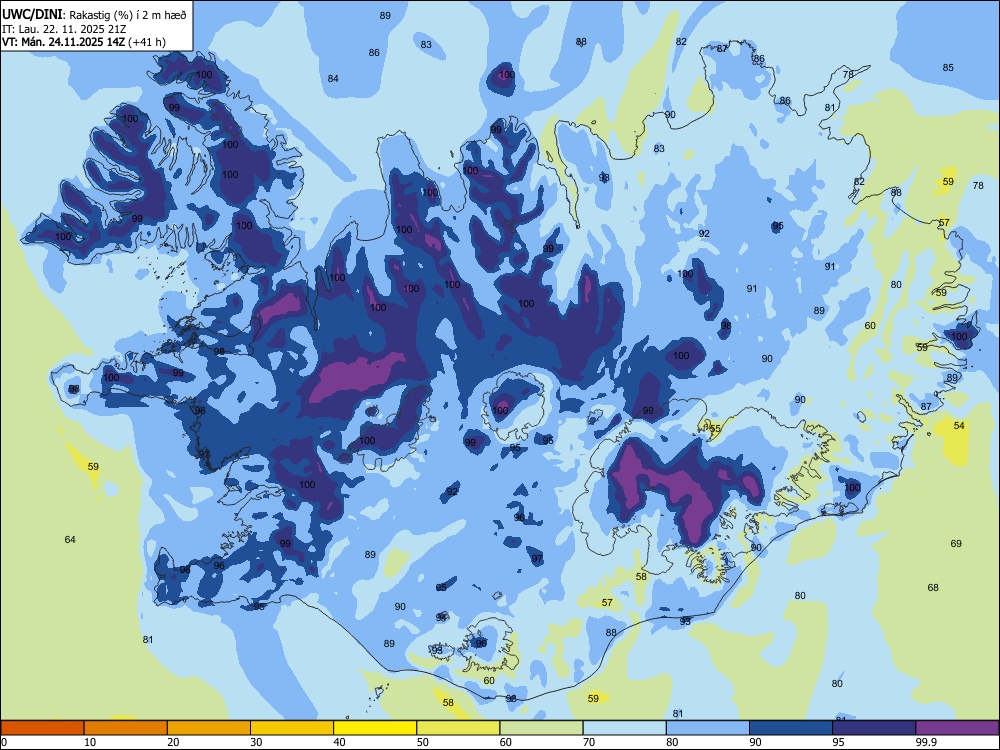Click the navy 95–99.9 legend swatch
The height and width of the screenshot is (750, 1000).
coord(874,728)
